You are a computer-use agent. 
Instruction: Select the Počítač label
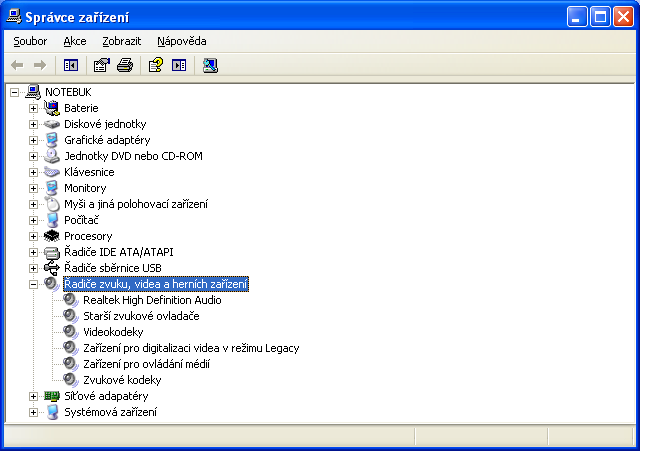(81, 220)
